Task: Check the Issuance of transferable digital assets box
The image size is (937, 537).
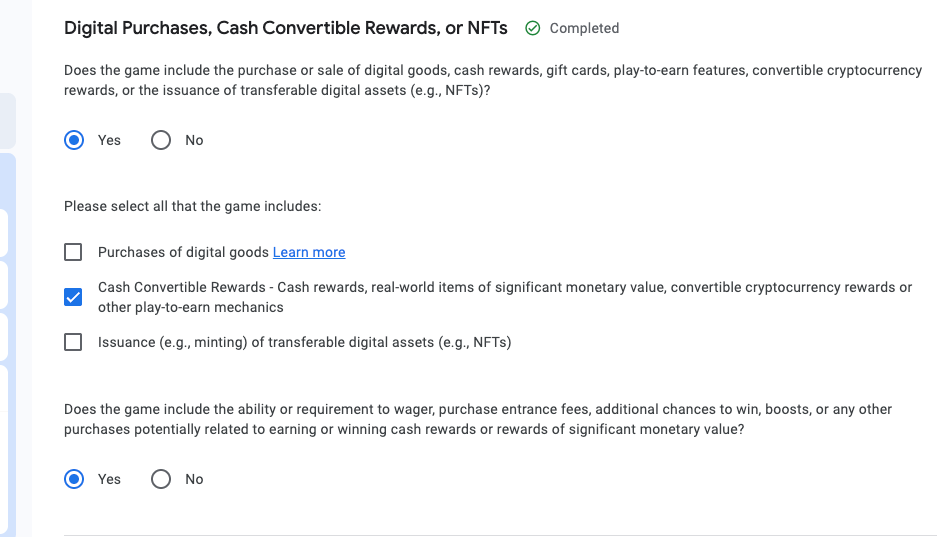Action: tap(73, 342)
